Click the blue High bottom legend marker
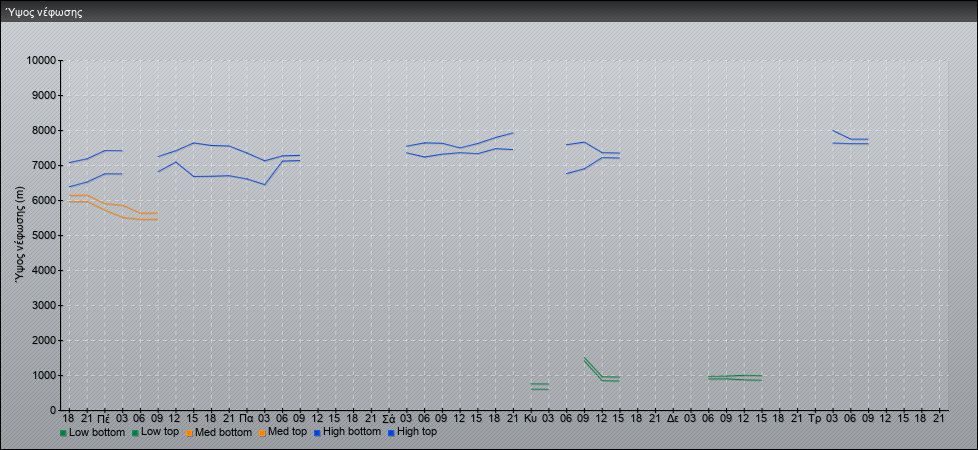Image resolution: width=978 pixels, height=450 pixels. coord(315,433)
